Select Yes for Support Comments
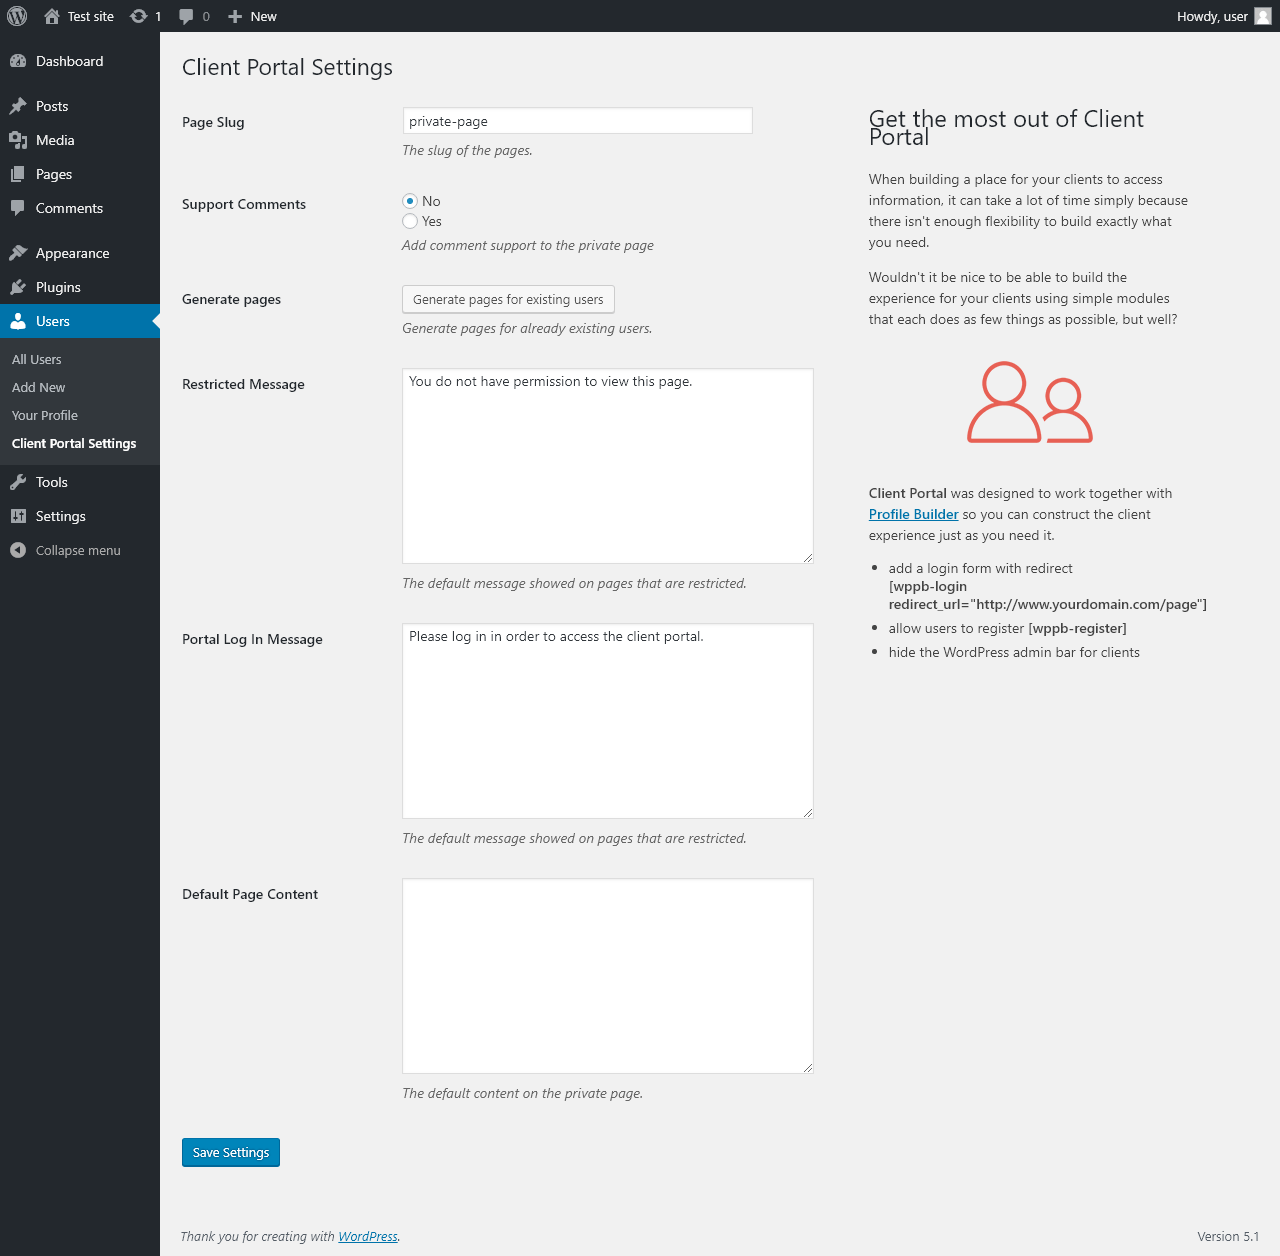1280x1256 pixels. click(x=410, y=221)
